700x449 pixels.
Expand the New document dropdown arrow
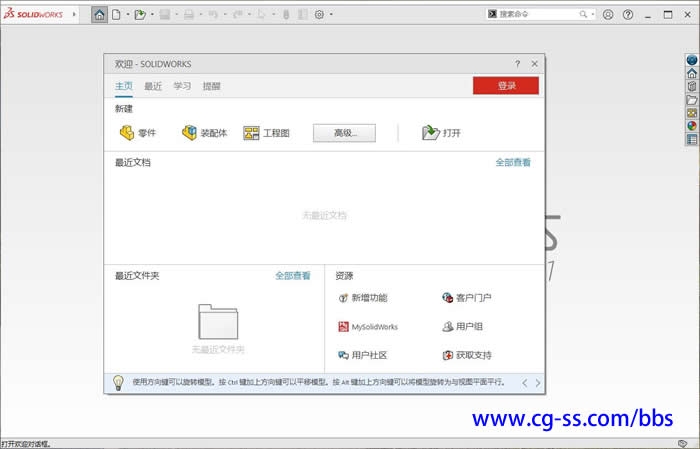point(128,15)
